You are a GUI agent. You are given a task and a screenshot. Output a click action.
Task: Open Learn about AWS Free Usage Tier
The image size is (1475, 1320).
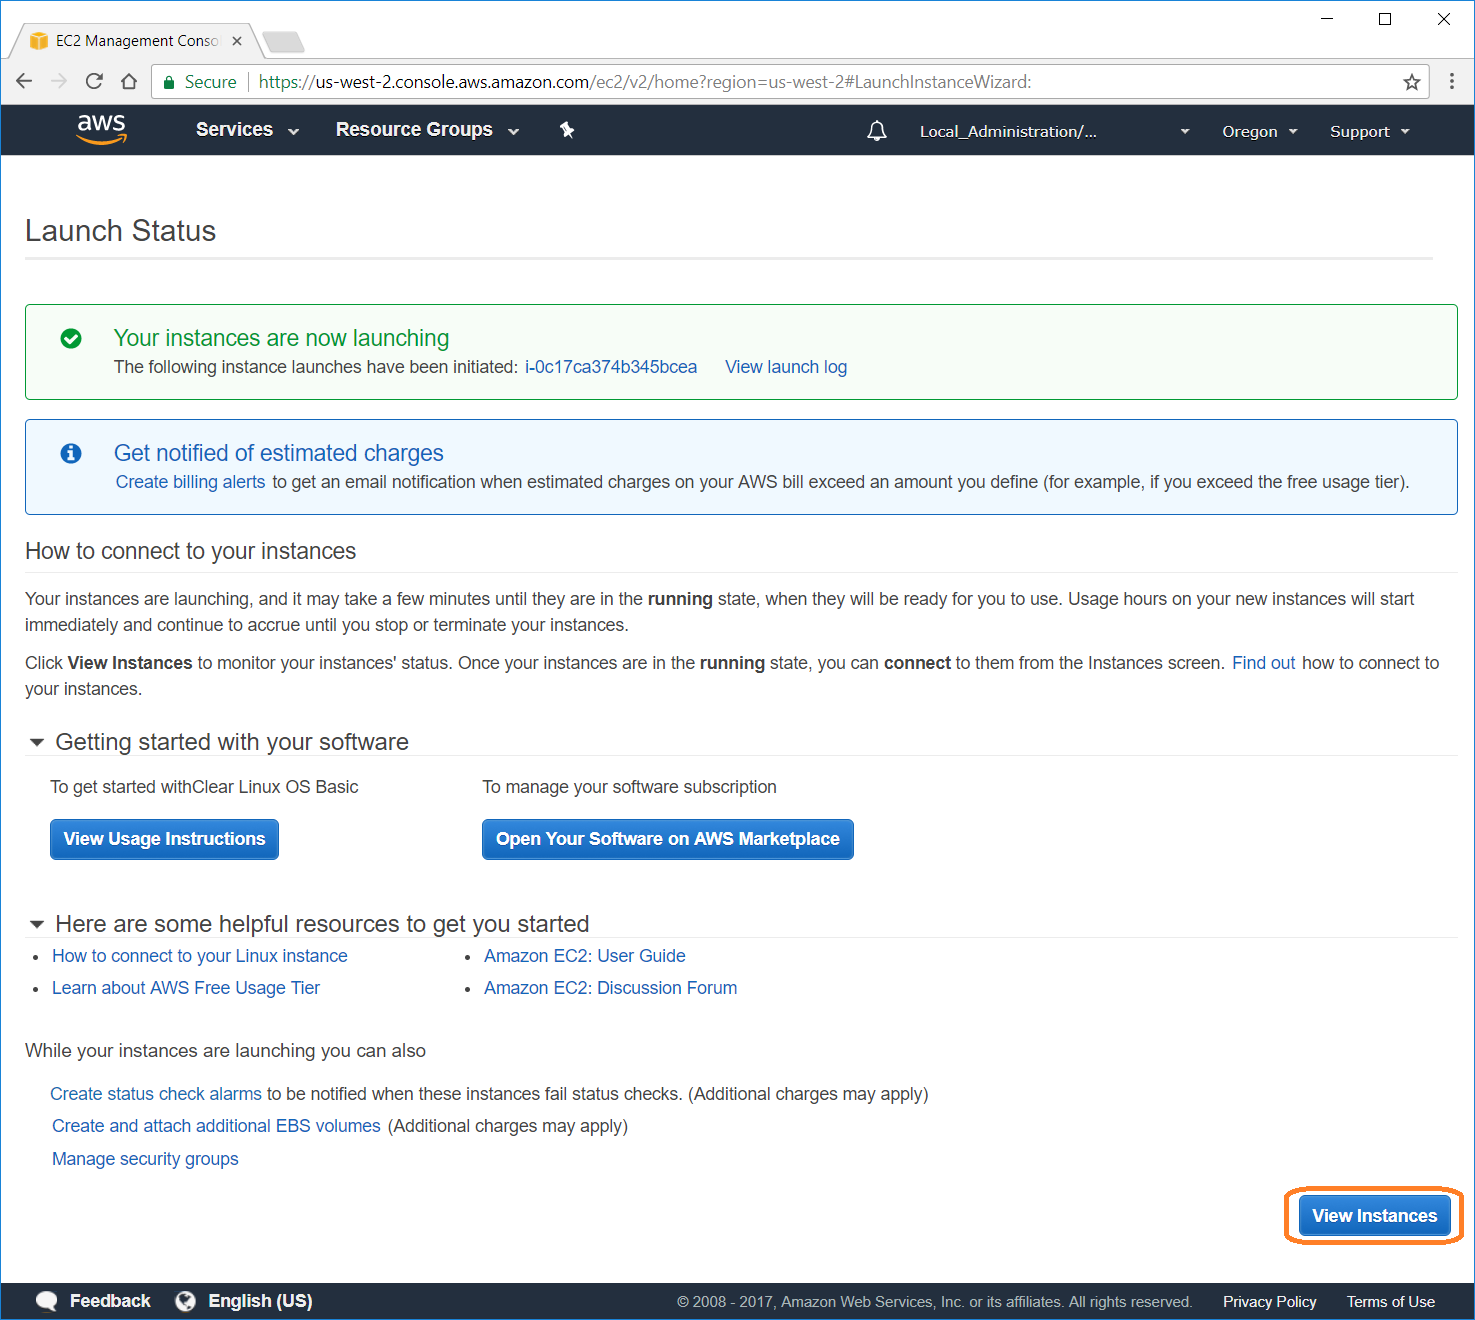click(x=186, y=988)
